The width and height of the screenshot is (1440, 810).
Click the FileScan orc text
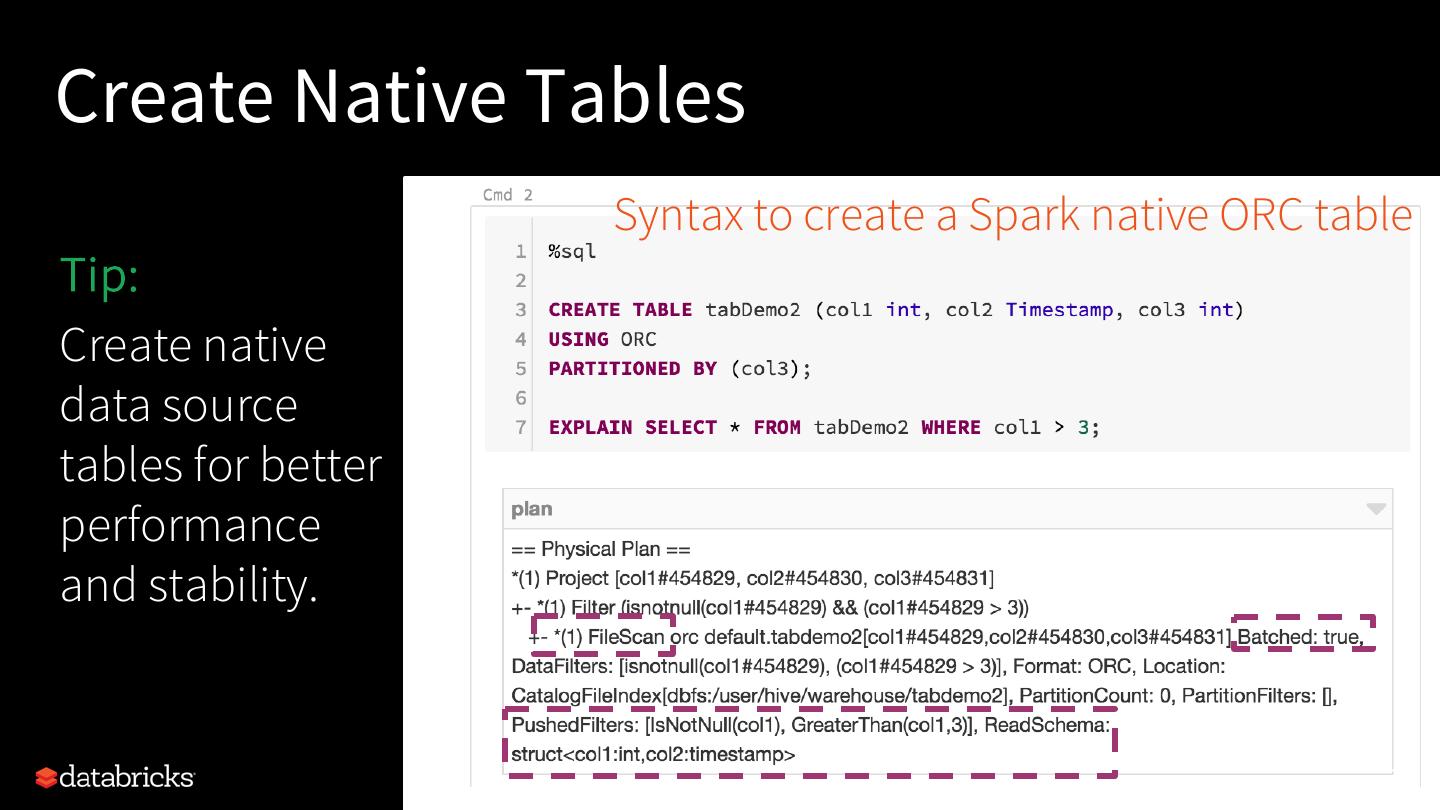(x=642, y=637)
